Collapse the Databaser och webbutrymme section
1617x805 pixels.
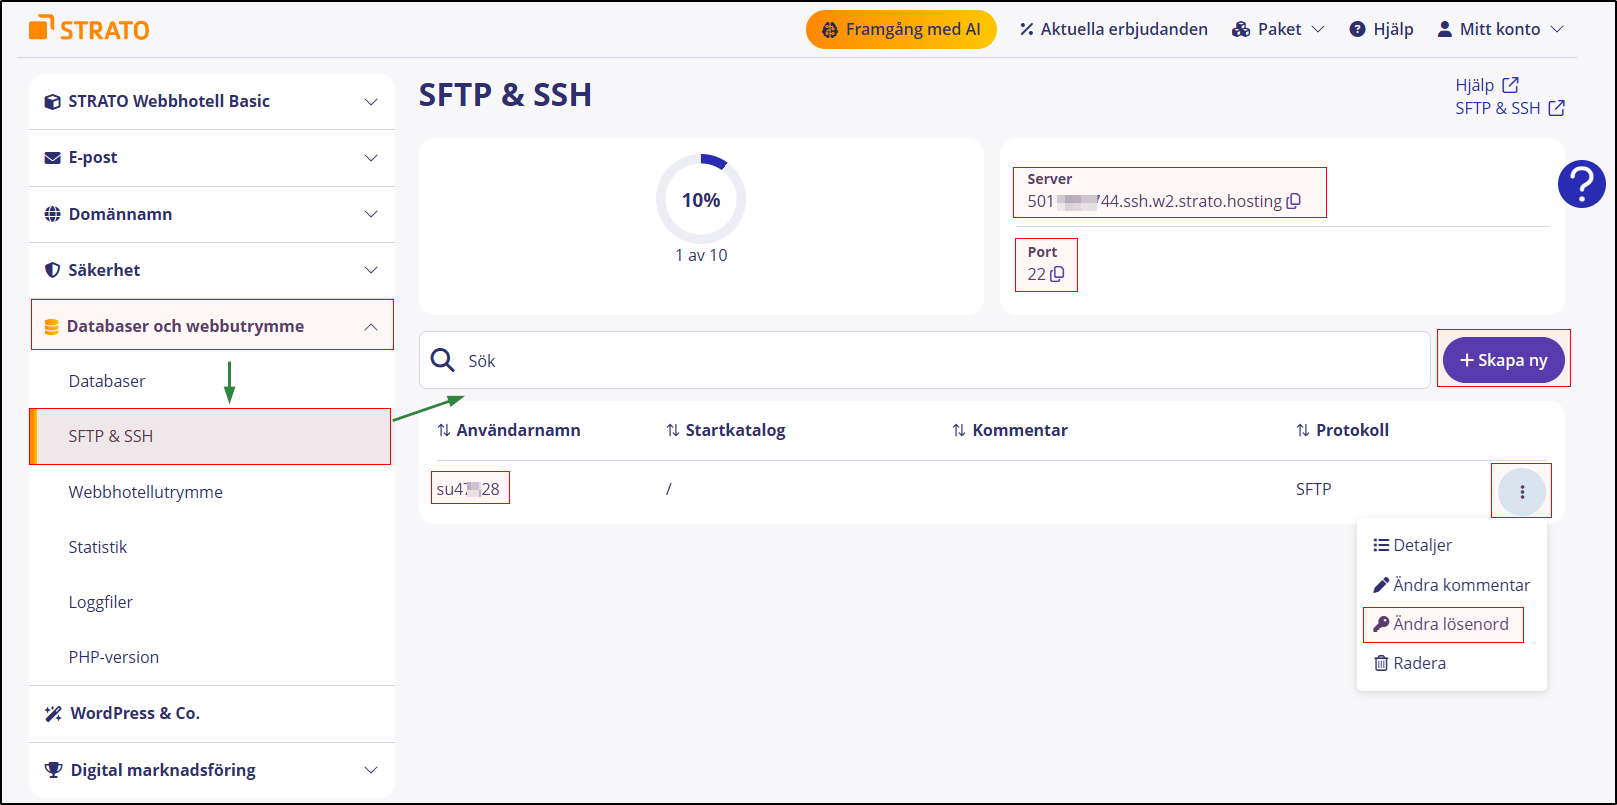click(370, 325)
